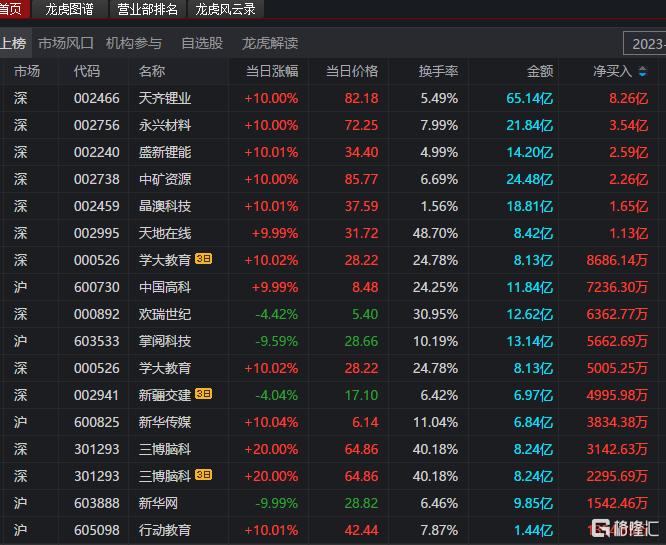
Task: Select the 上榜 sub-tab
Action: coord(14,43)
